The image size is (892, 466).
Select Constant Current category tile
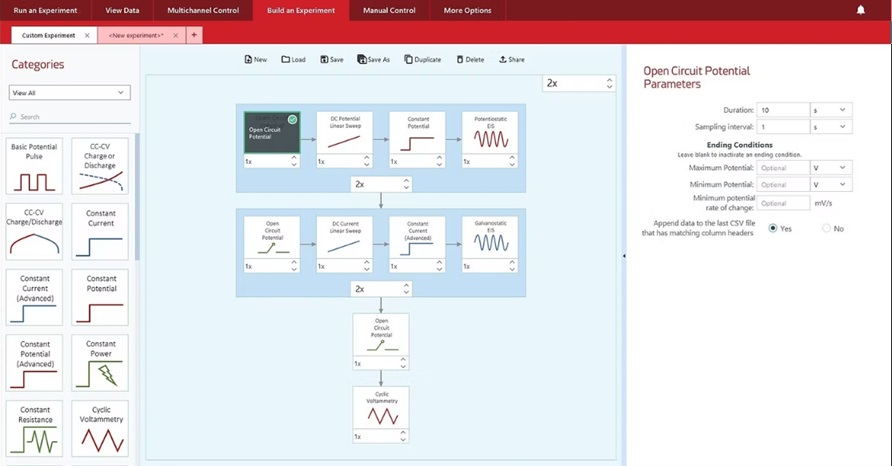tap(100, 232)
